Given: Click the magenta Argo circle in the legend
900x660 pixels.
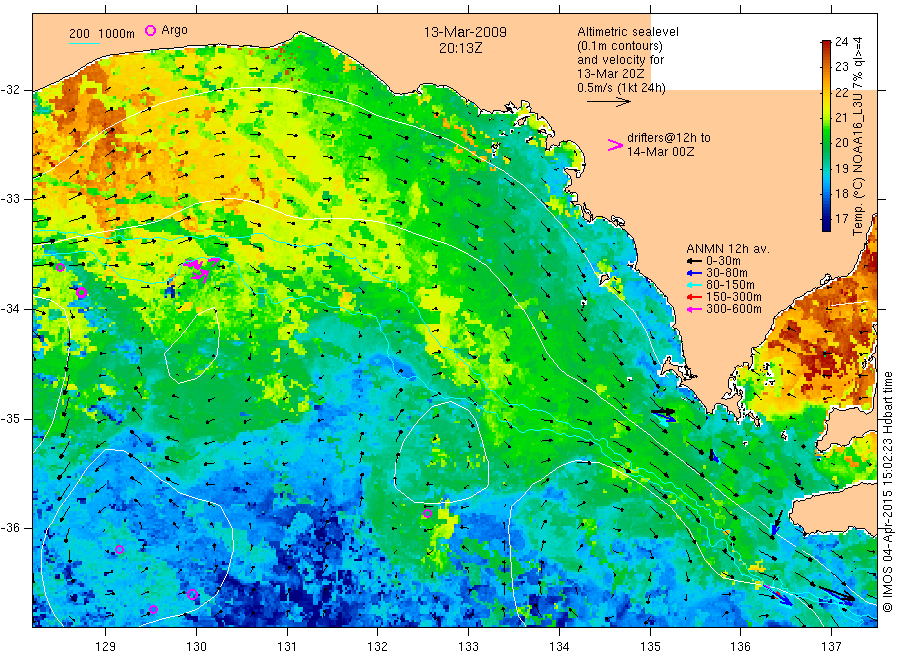Looking at the screenshot, I should coord(150,30).
